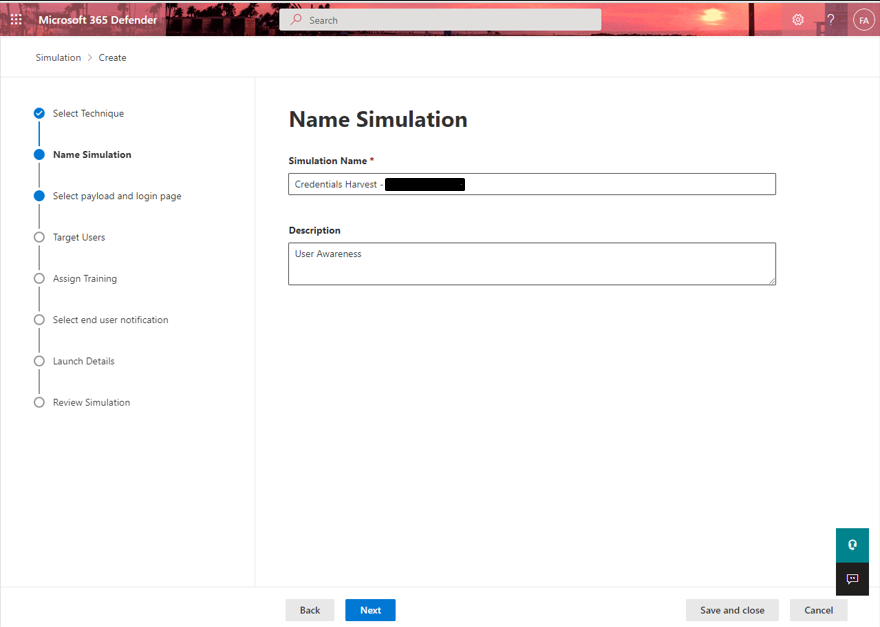Image resolution: width=880 pixels, height=627 pixels.
Task: Go to Simulation via the breadcrumb
Action: (58, 57)
